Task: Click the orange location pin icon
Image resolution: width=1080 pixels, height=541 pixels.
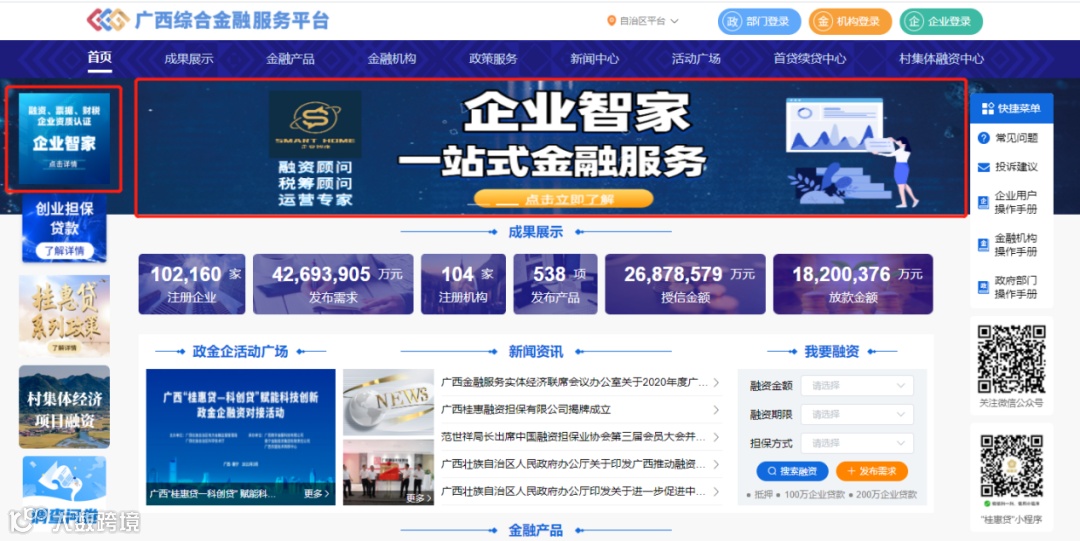Action: pos(610,21)
